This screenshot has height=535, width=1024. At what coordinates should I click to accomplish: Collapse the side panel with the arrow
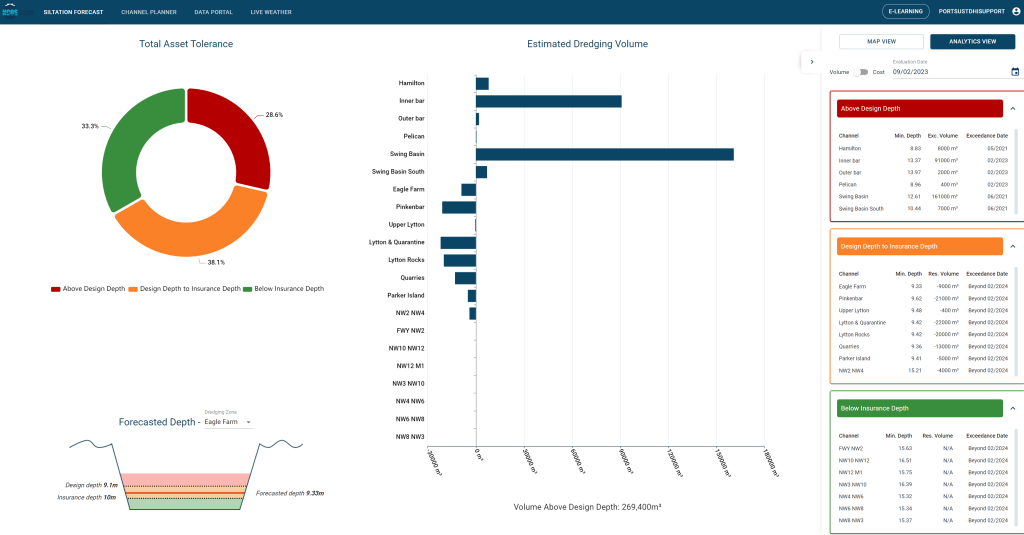[812, 62]
